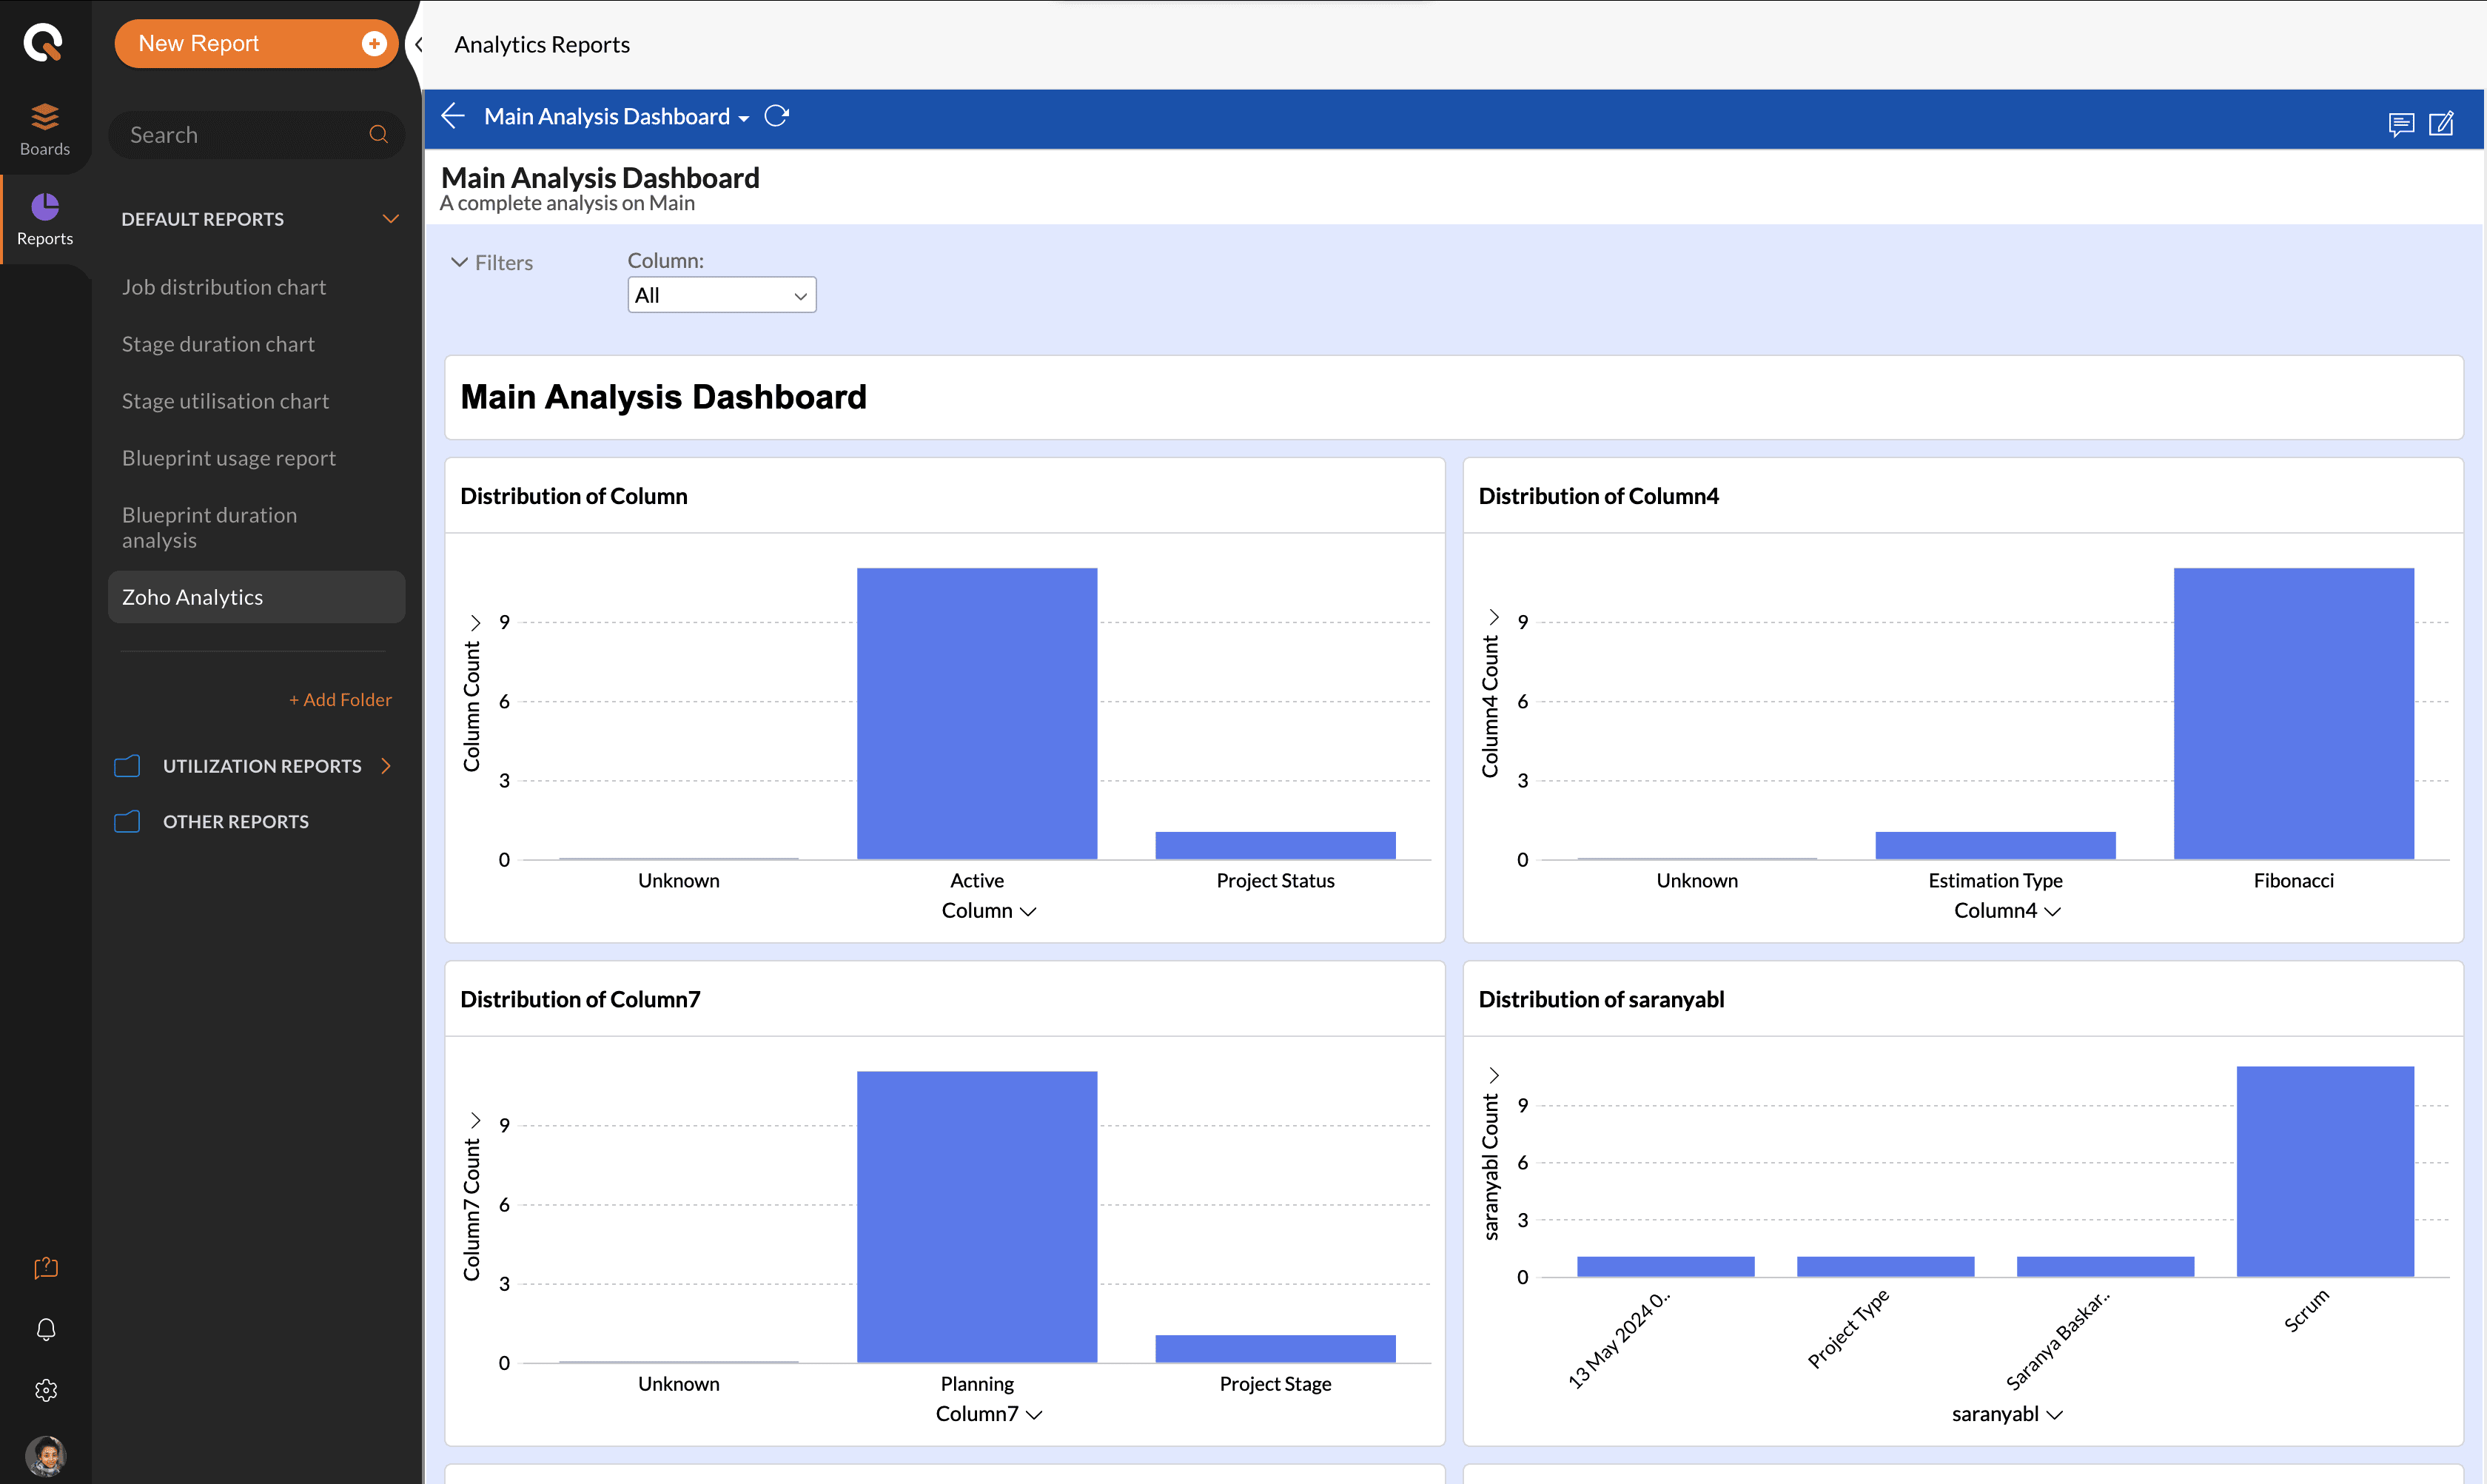Open settings gear in sidebar
This screenshot has width=2487, height=1484.
tap(46, 1390)
